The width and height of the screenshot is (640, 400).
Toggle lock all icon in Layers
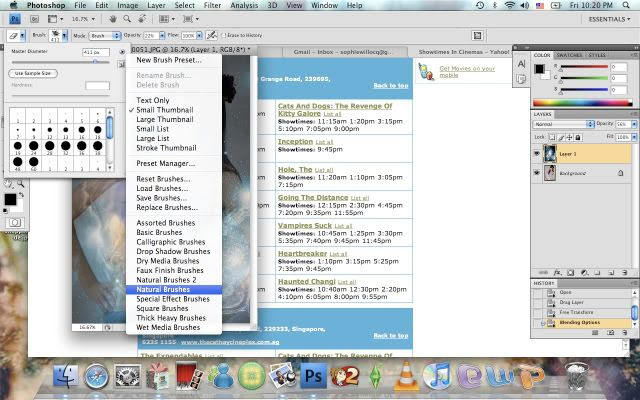coord(578,138)
